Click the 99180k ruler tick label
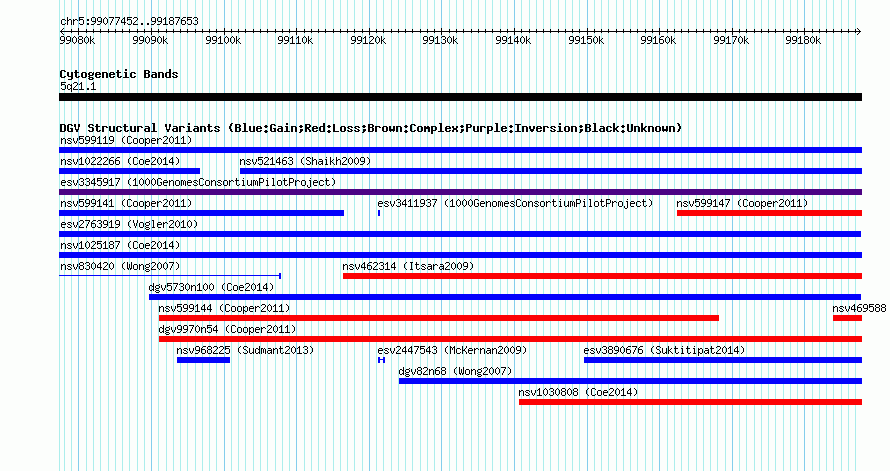Image resolution: width=890 pixels, height=471 pixels. click(803, 40)
